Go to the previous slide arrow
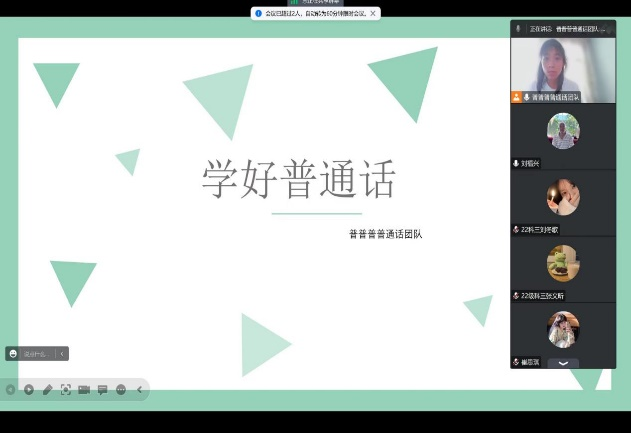This screenshot has height=433, width=631. 10,389
